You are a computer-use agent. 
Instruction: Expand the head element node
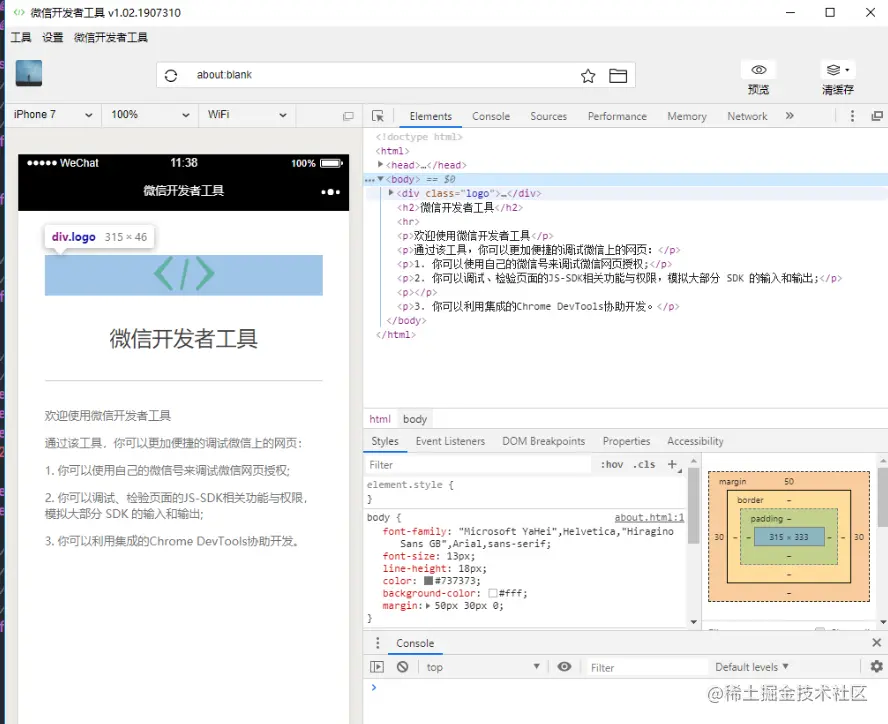(381, 164)
